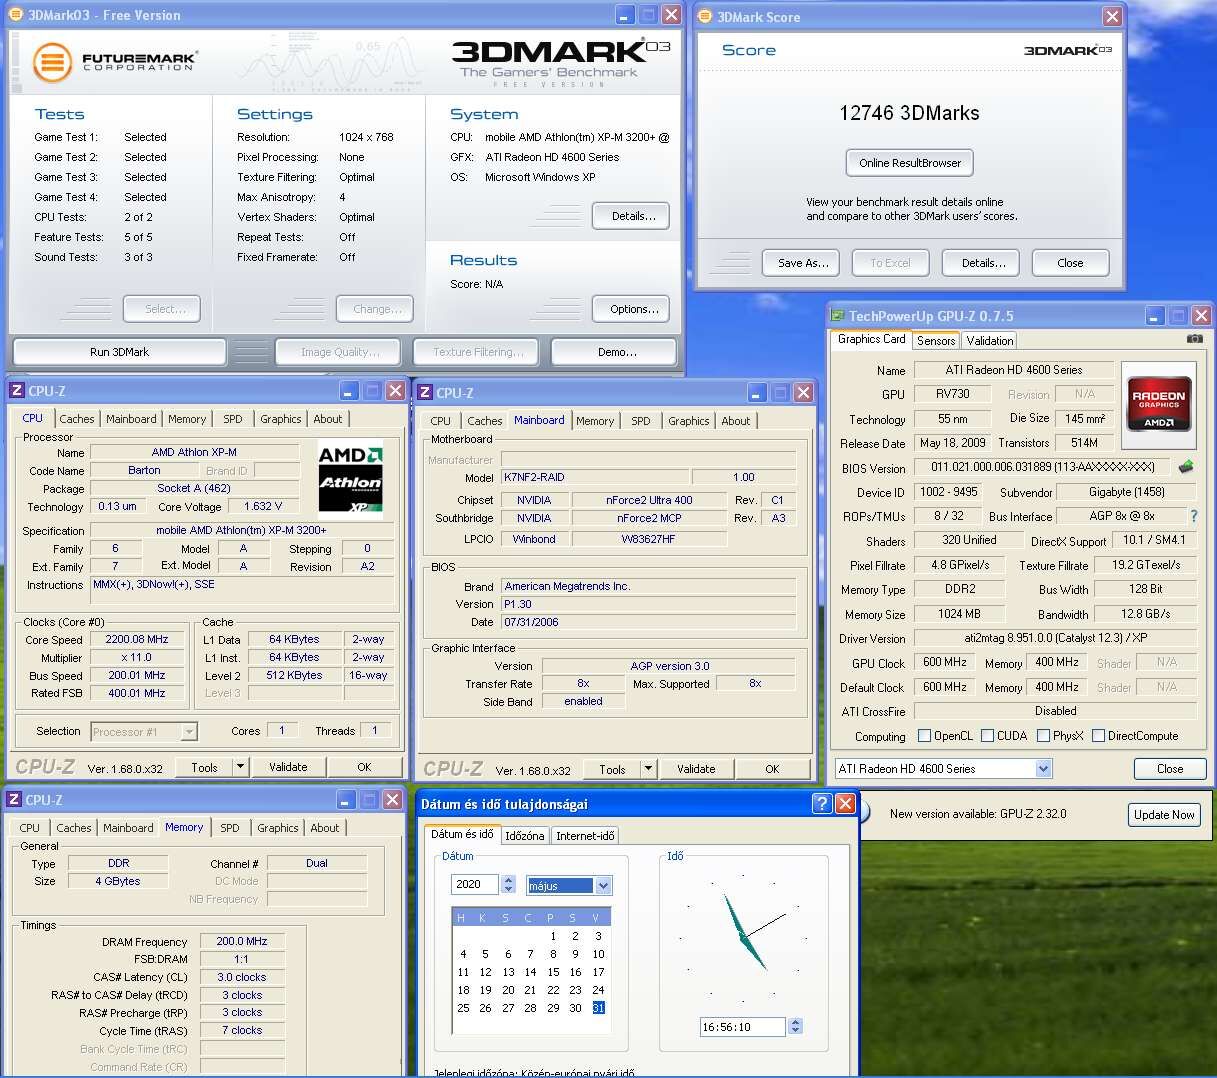1217x1078 pixels.
Task: Click Options... button in Results section
Action: click(x=633, y=309)
